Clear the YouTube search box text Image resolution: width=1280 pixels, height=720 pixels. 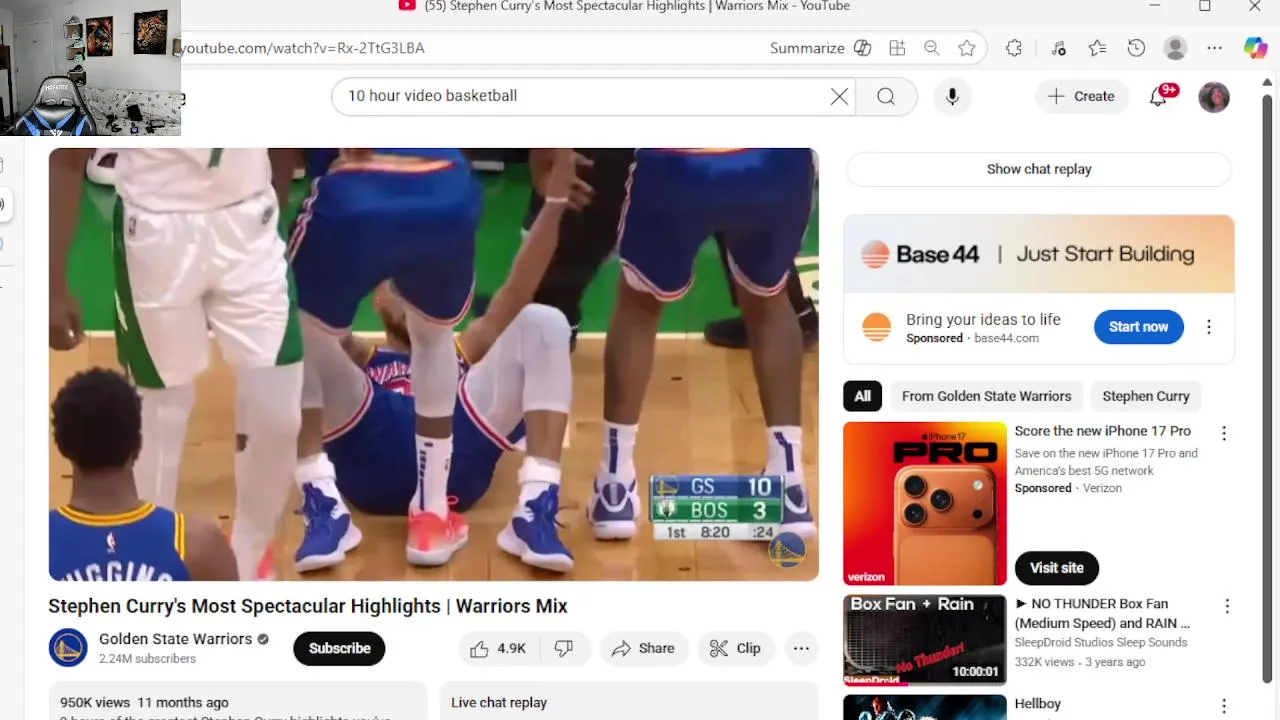[839, 96]
